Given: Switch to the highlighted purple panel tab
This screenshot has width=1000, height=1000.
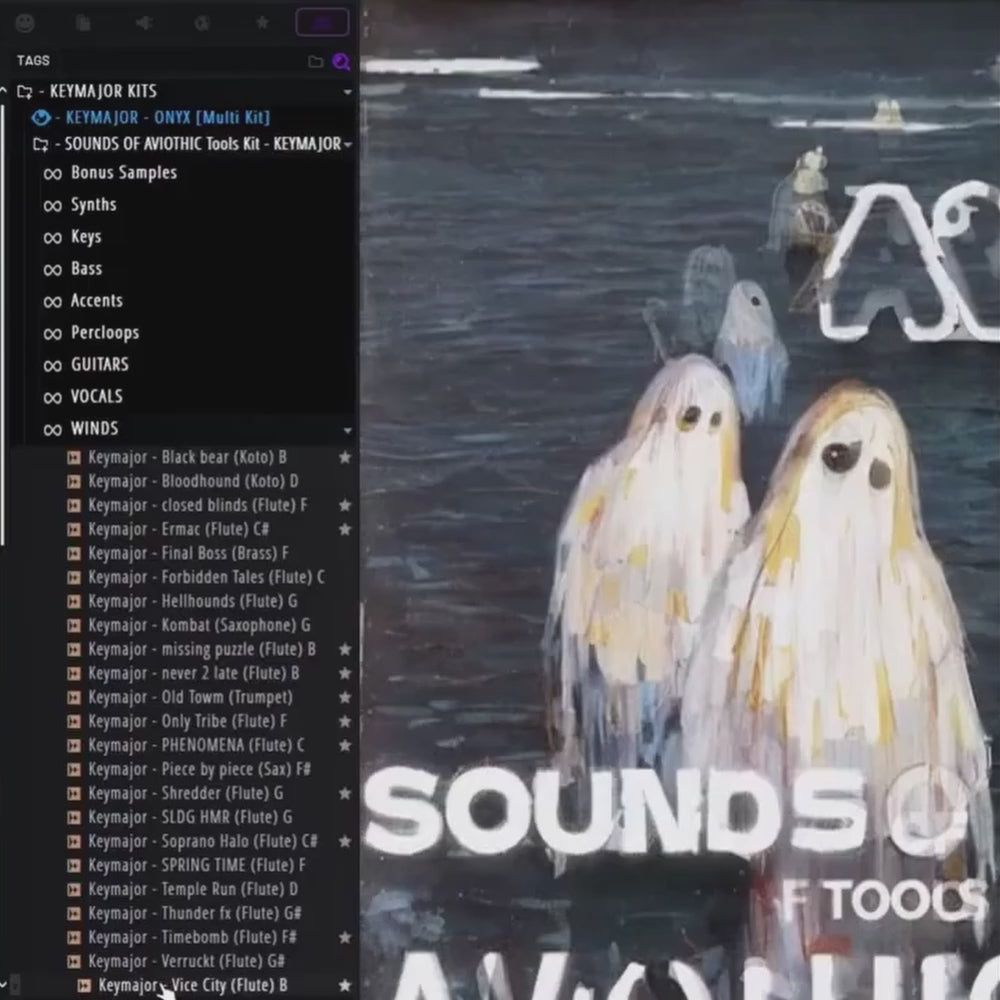Looking at the screenshot, I should (321, 22).
